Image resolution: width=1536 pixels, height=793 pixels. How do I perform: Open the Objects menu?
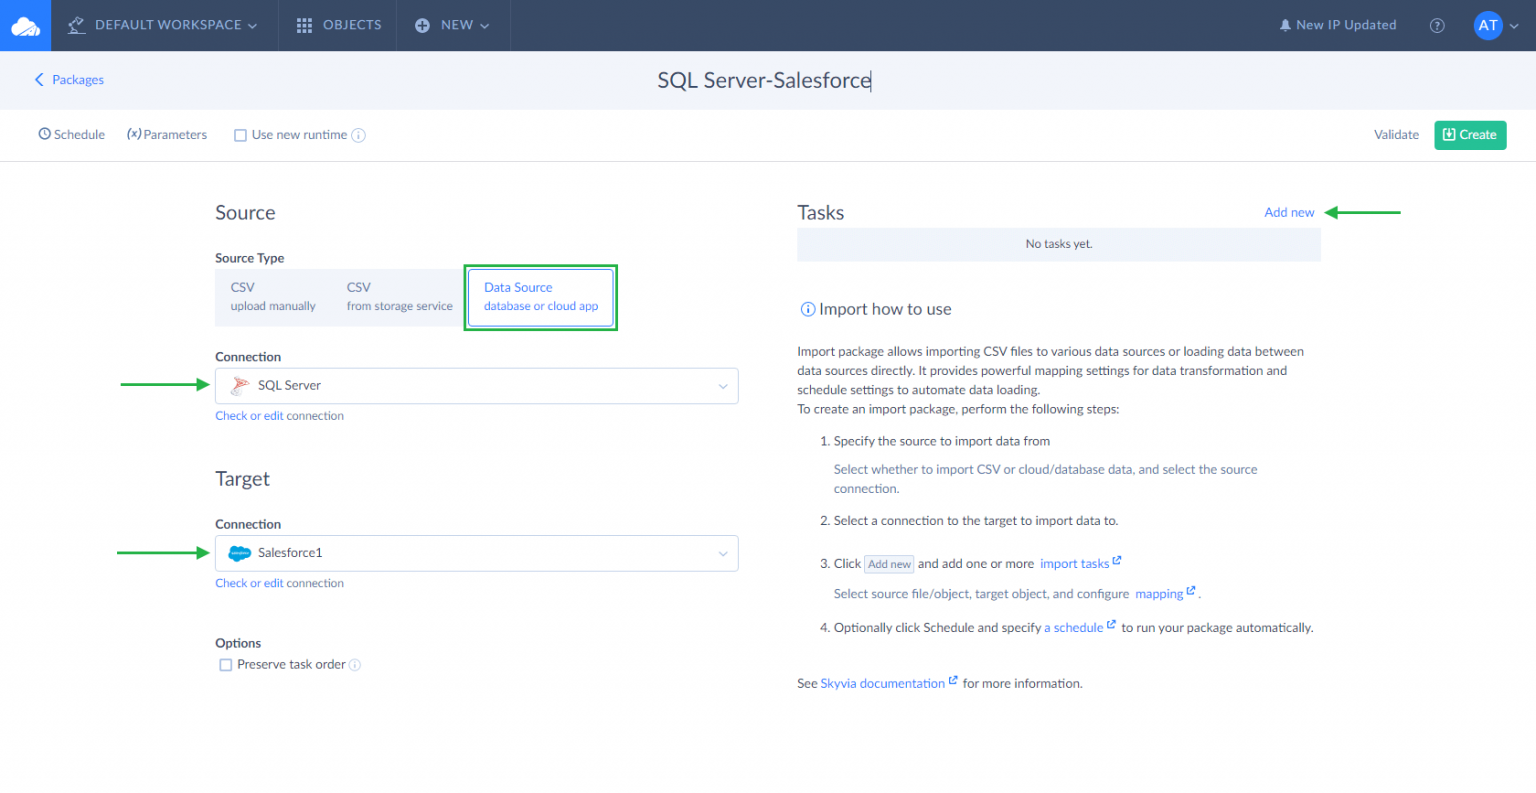[x=339, y=25]
